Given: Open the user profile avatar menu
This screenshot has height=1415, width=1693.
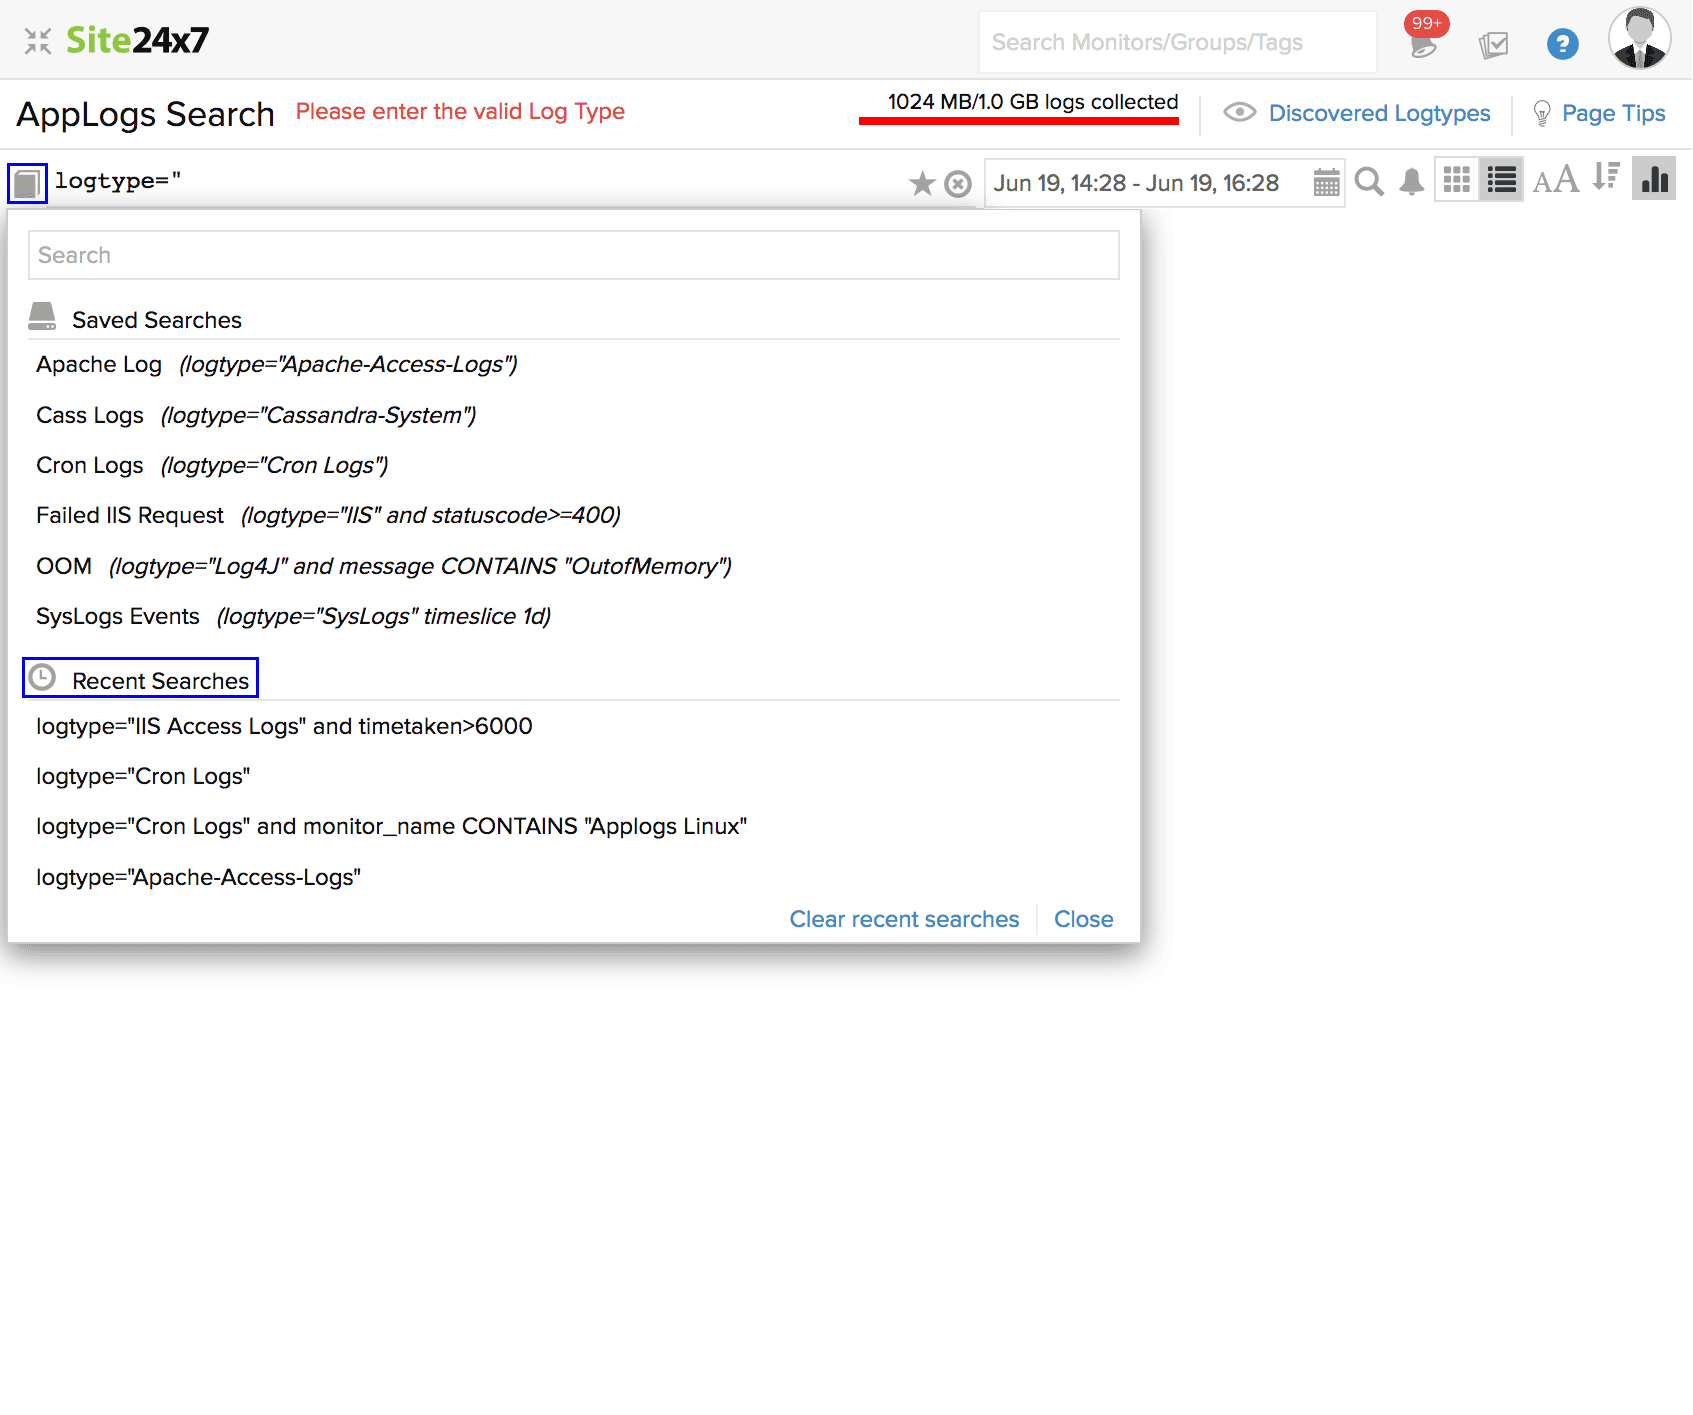Looking at the screenshot, I should pos(1639,40).
